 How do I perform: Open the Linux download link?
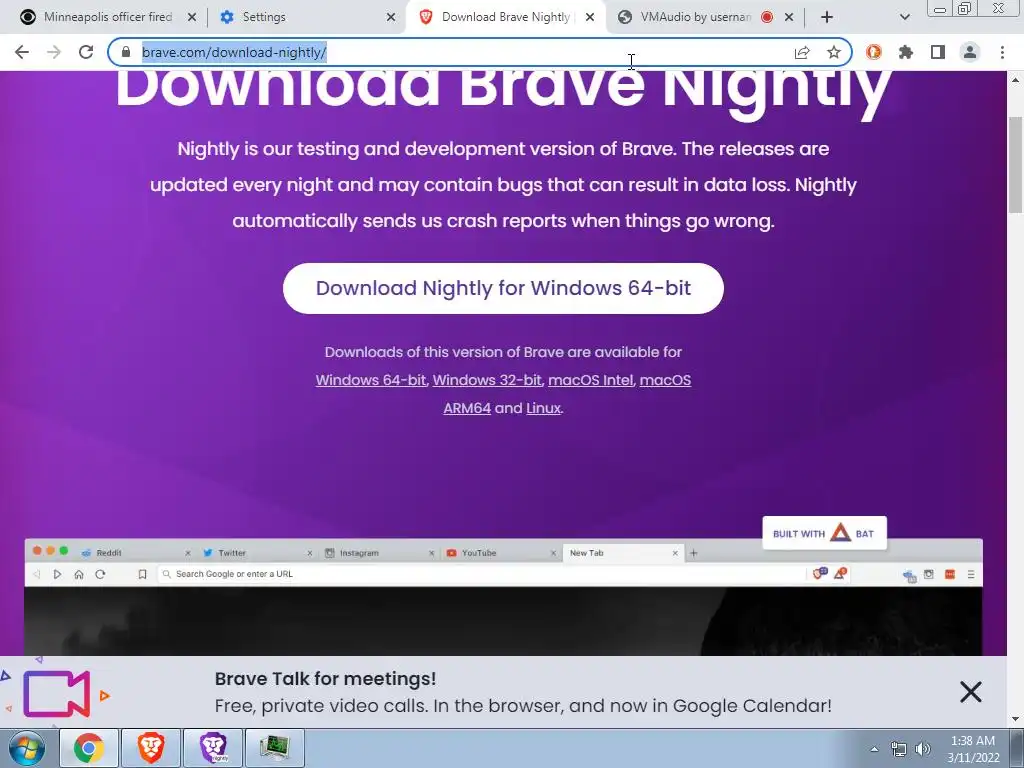coord(543,408)
